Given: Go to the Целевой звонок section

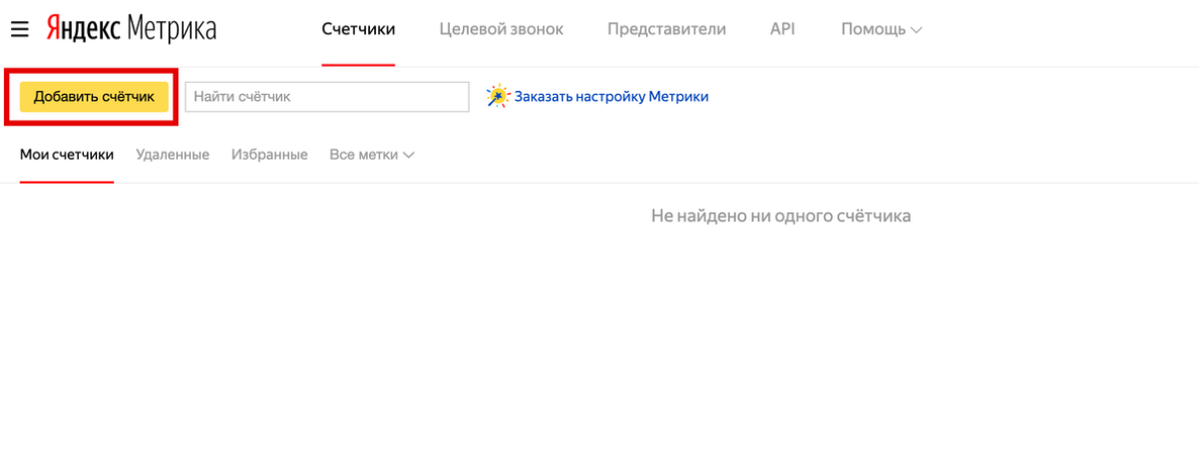Looking at the screenshot, I should coord(502,30).
